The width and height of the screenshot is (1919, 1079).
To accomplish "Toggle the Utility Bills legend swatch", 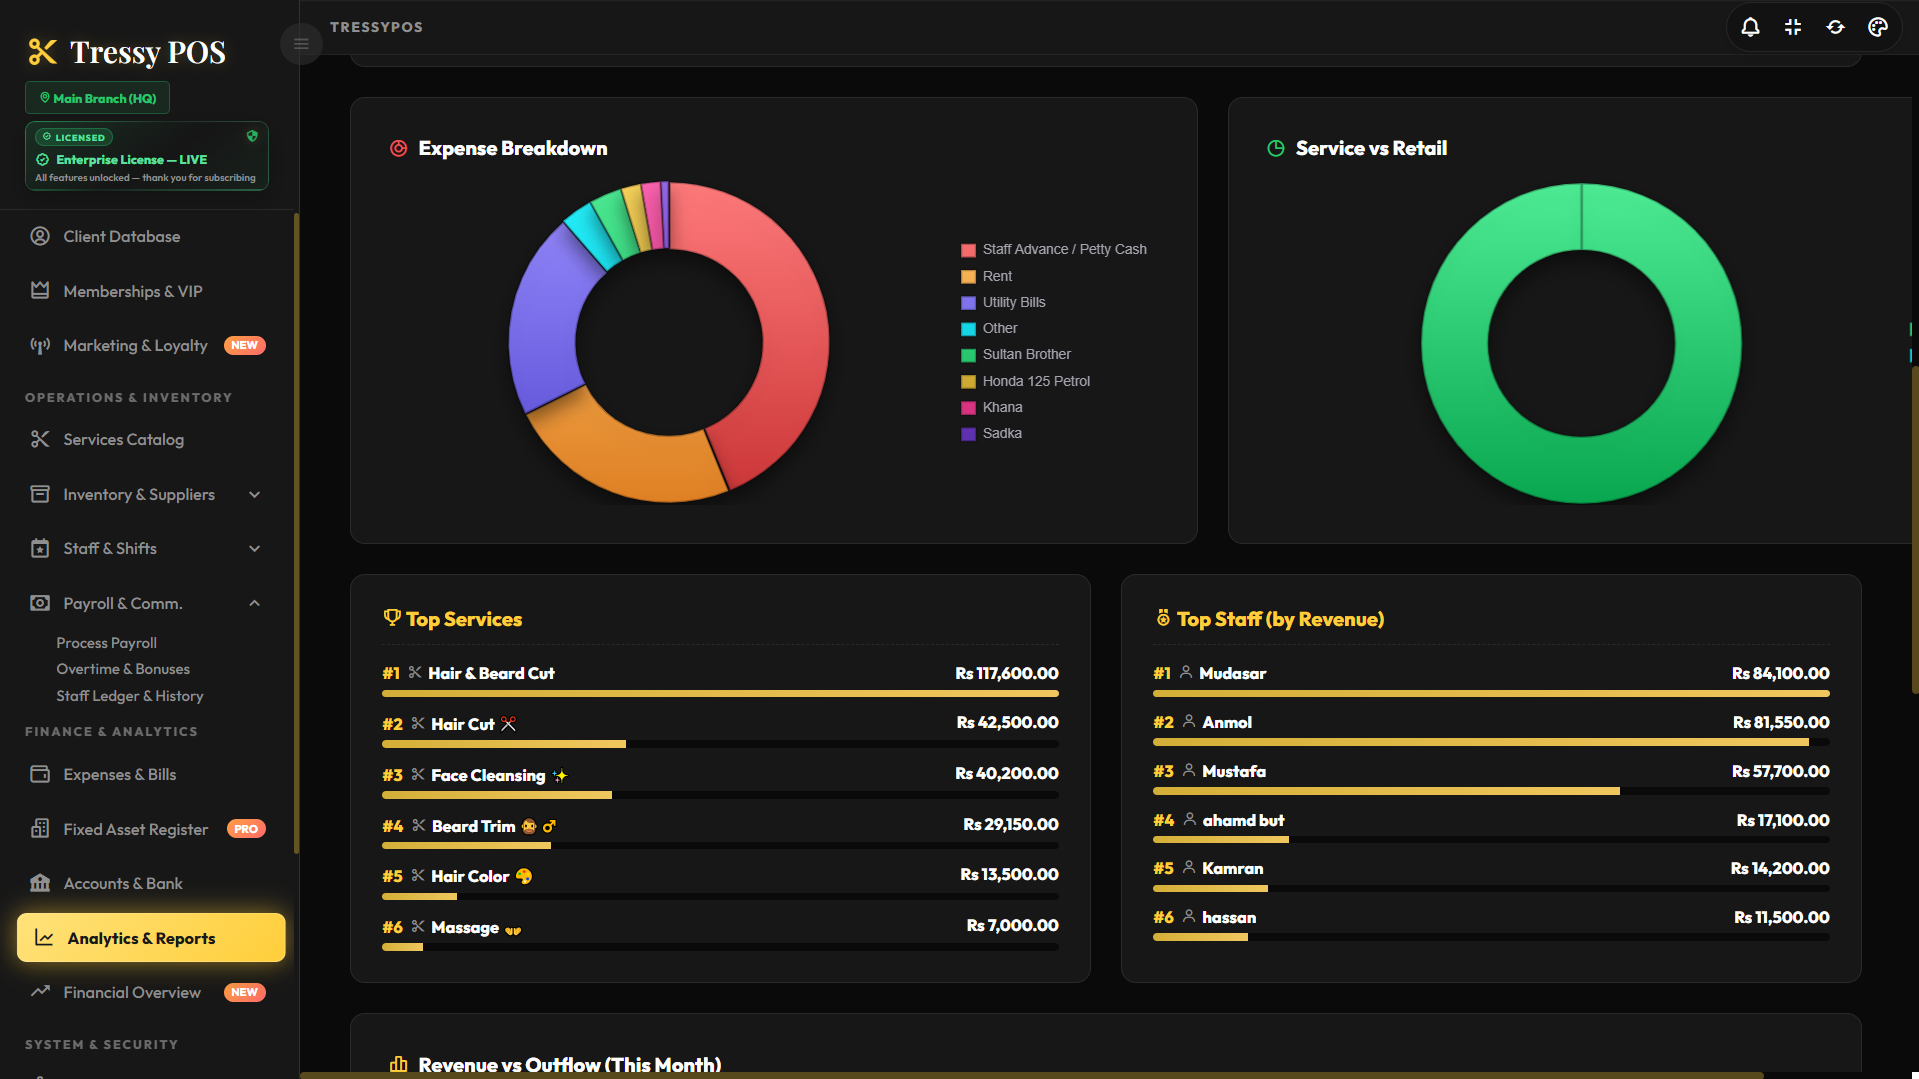I will tap(968, 302).
